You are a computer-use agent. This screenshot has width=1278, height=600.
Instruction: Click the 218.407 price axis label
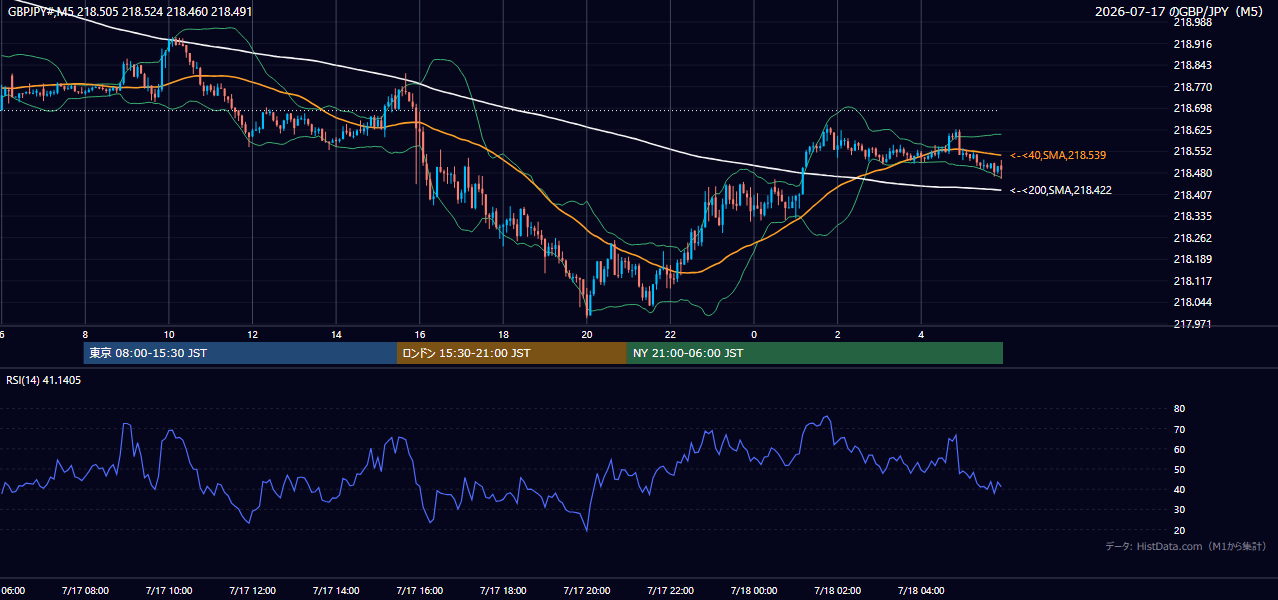[x=1192, y=195]
